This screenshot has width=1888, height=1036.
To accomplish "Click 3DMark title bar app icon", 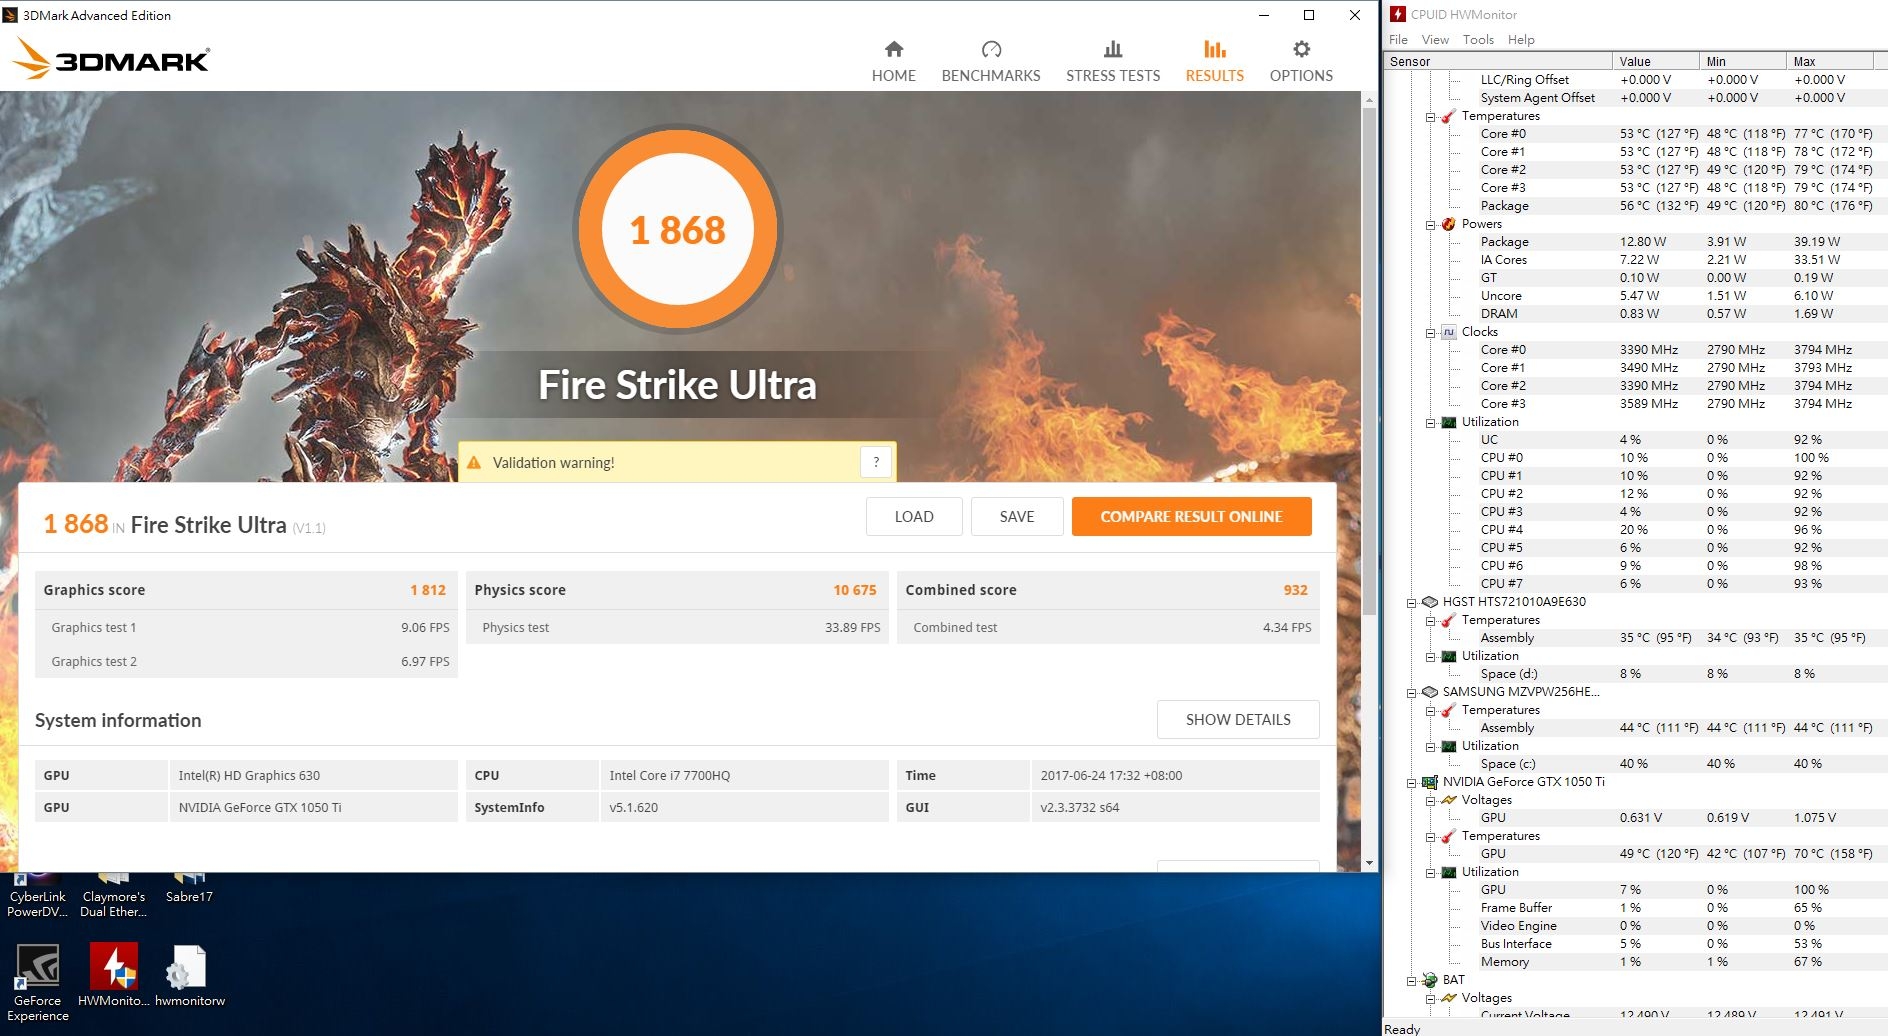I will (x=10, y=15).
